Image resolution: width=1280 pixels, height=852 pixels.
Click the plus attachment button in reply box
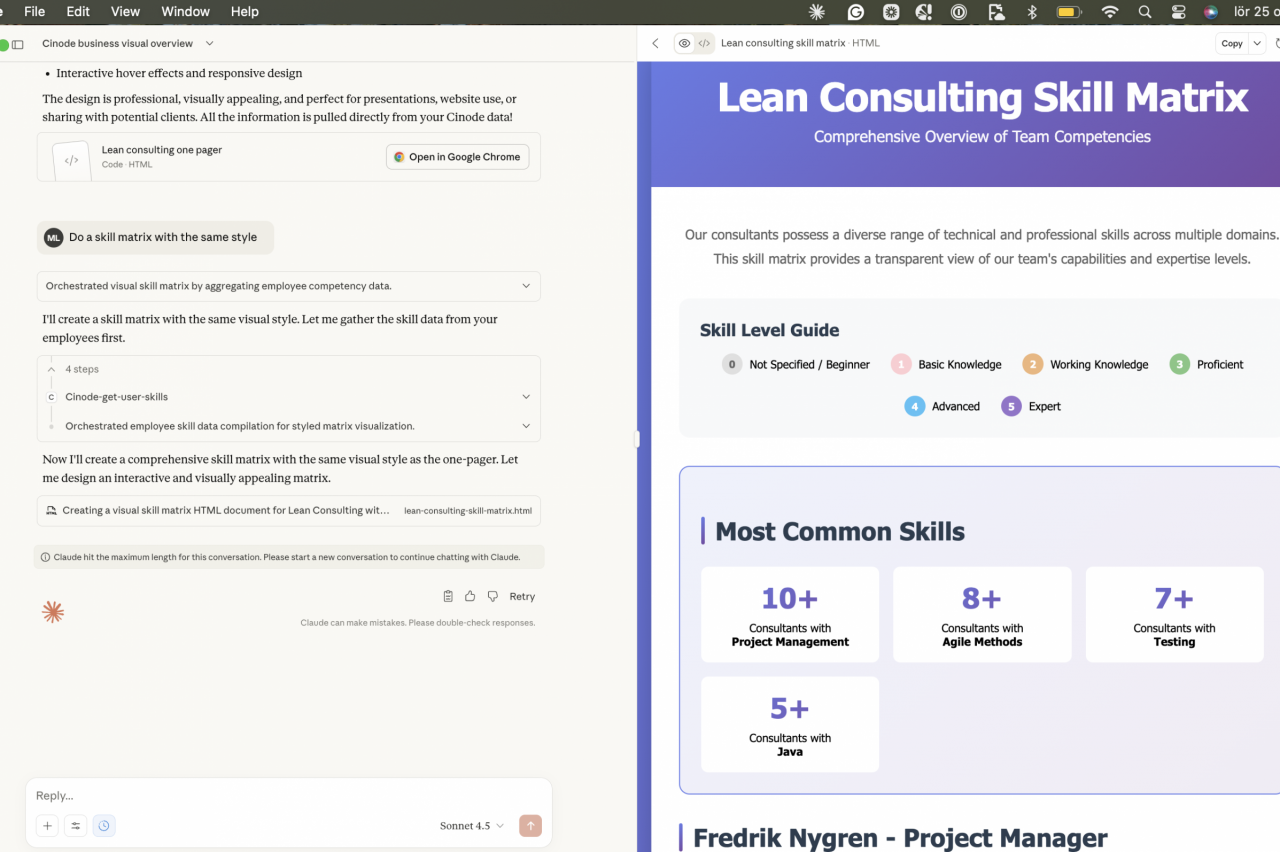47,826
